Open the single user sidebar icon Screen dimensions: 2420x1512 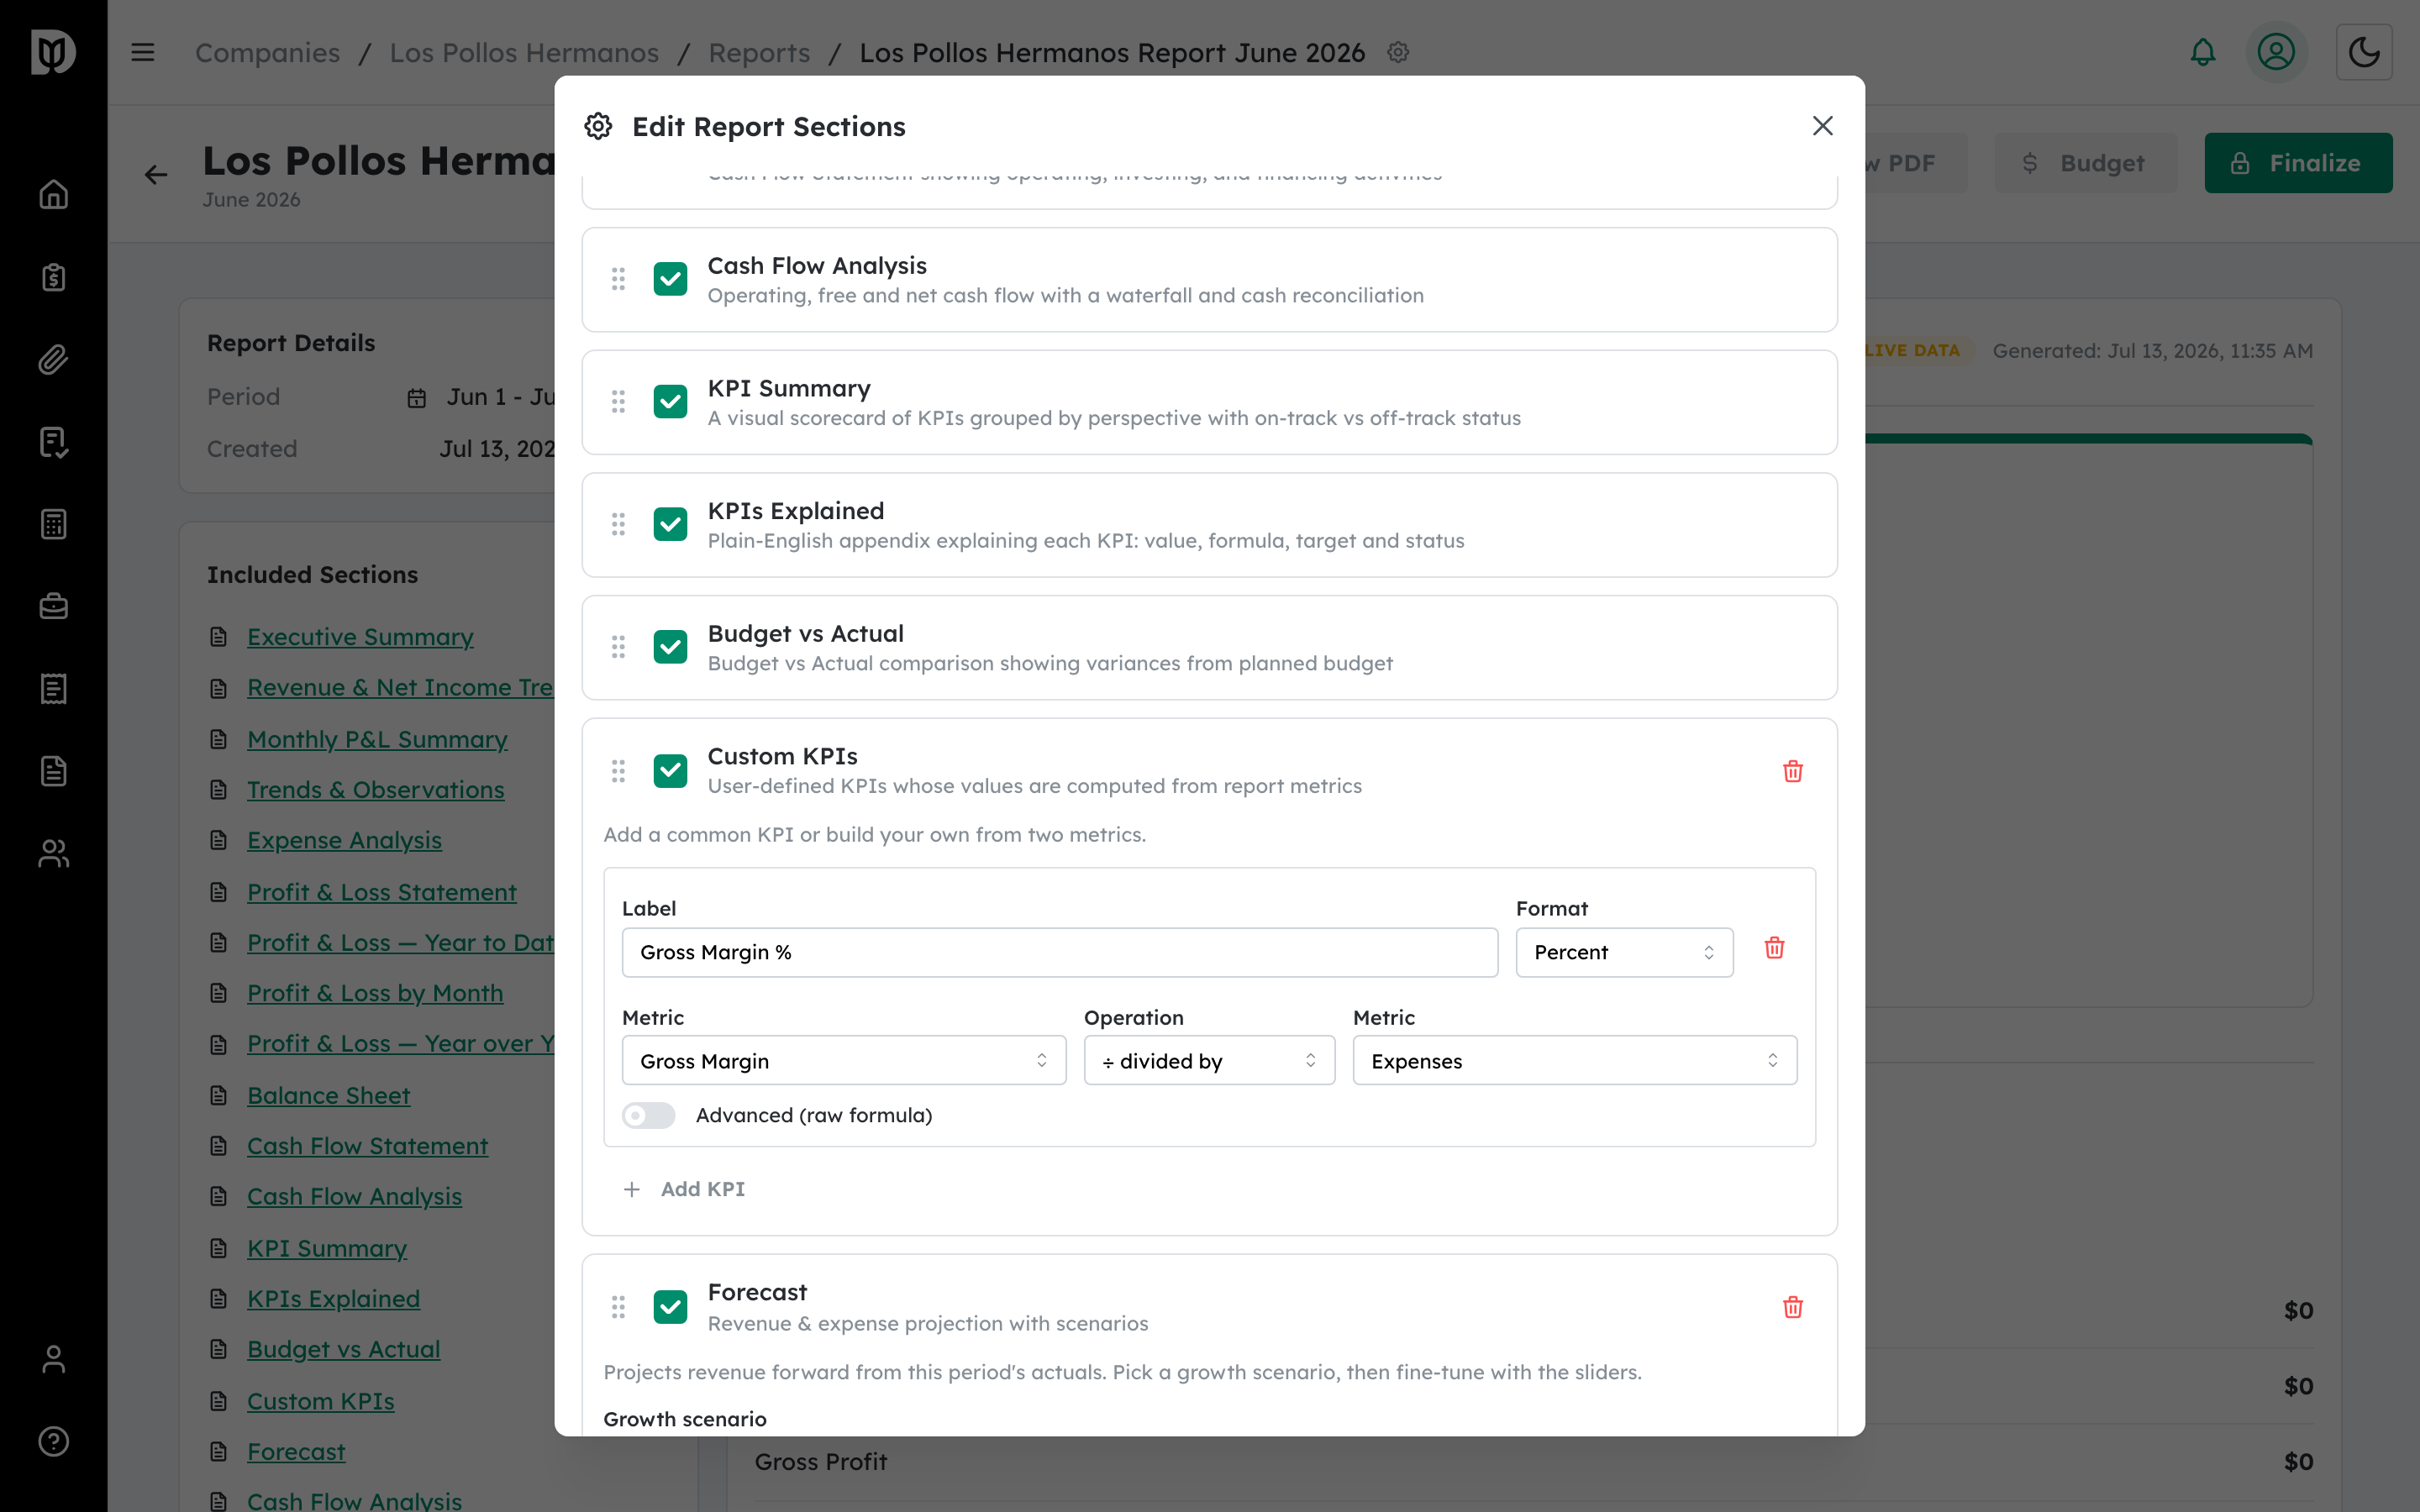[x=54, y=1359]
